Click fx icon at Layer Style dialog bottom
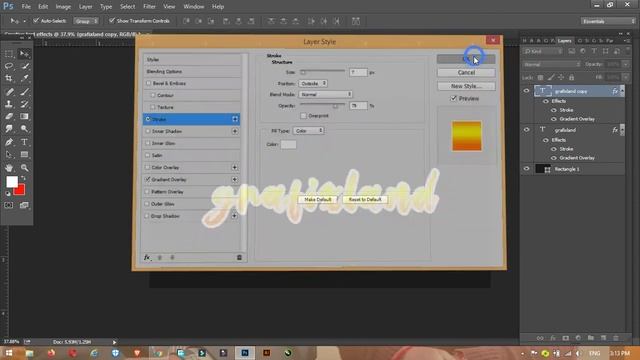The image size is (640, 360). (x=147, y=258)
